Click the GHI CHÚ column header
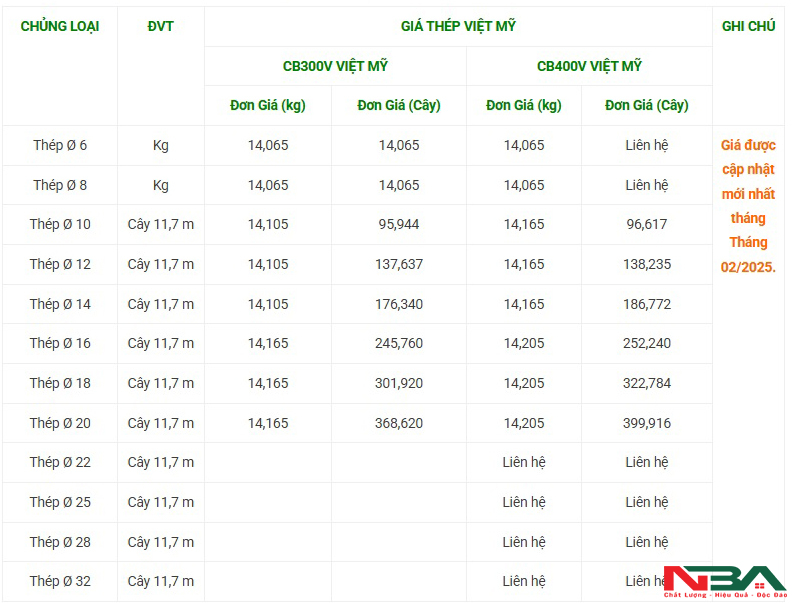Image resolution: width=792 pixels, height=603 pixels. tap(748, 26)
